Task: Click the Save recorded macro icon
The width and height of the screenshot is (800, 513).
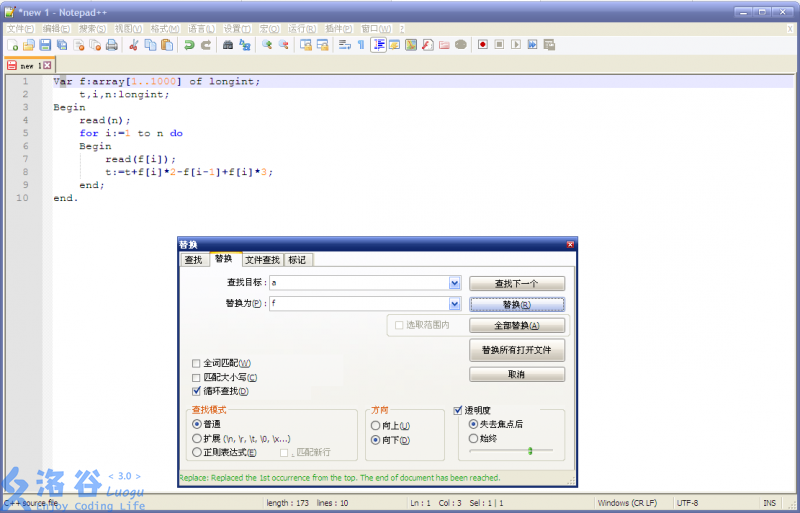Action: click(549, 45)
